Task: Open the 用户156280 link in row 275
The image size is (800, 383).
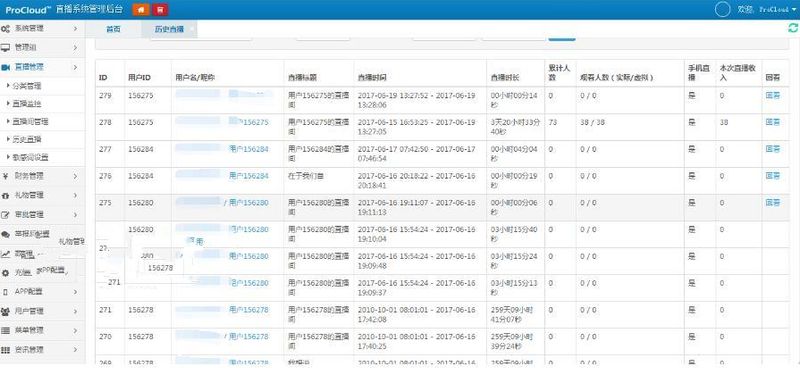Action: coord(249,202)
